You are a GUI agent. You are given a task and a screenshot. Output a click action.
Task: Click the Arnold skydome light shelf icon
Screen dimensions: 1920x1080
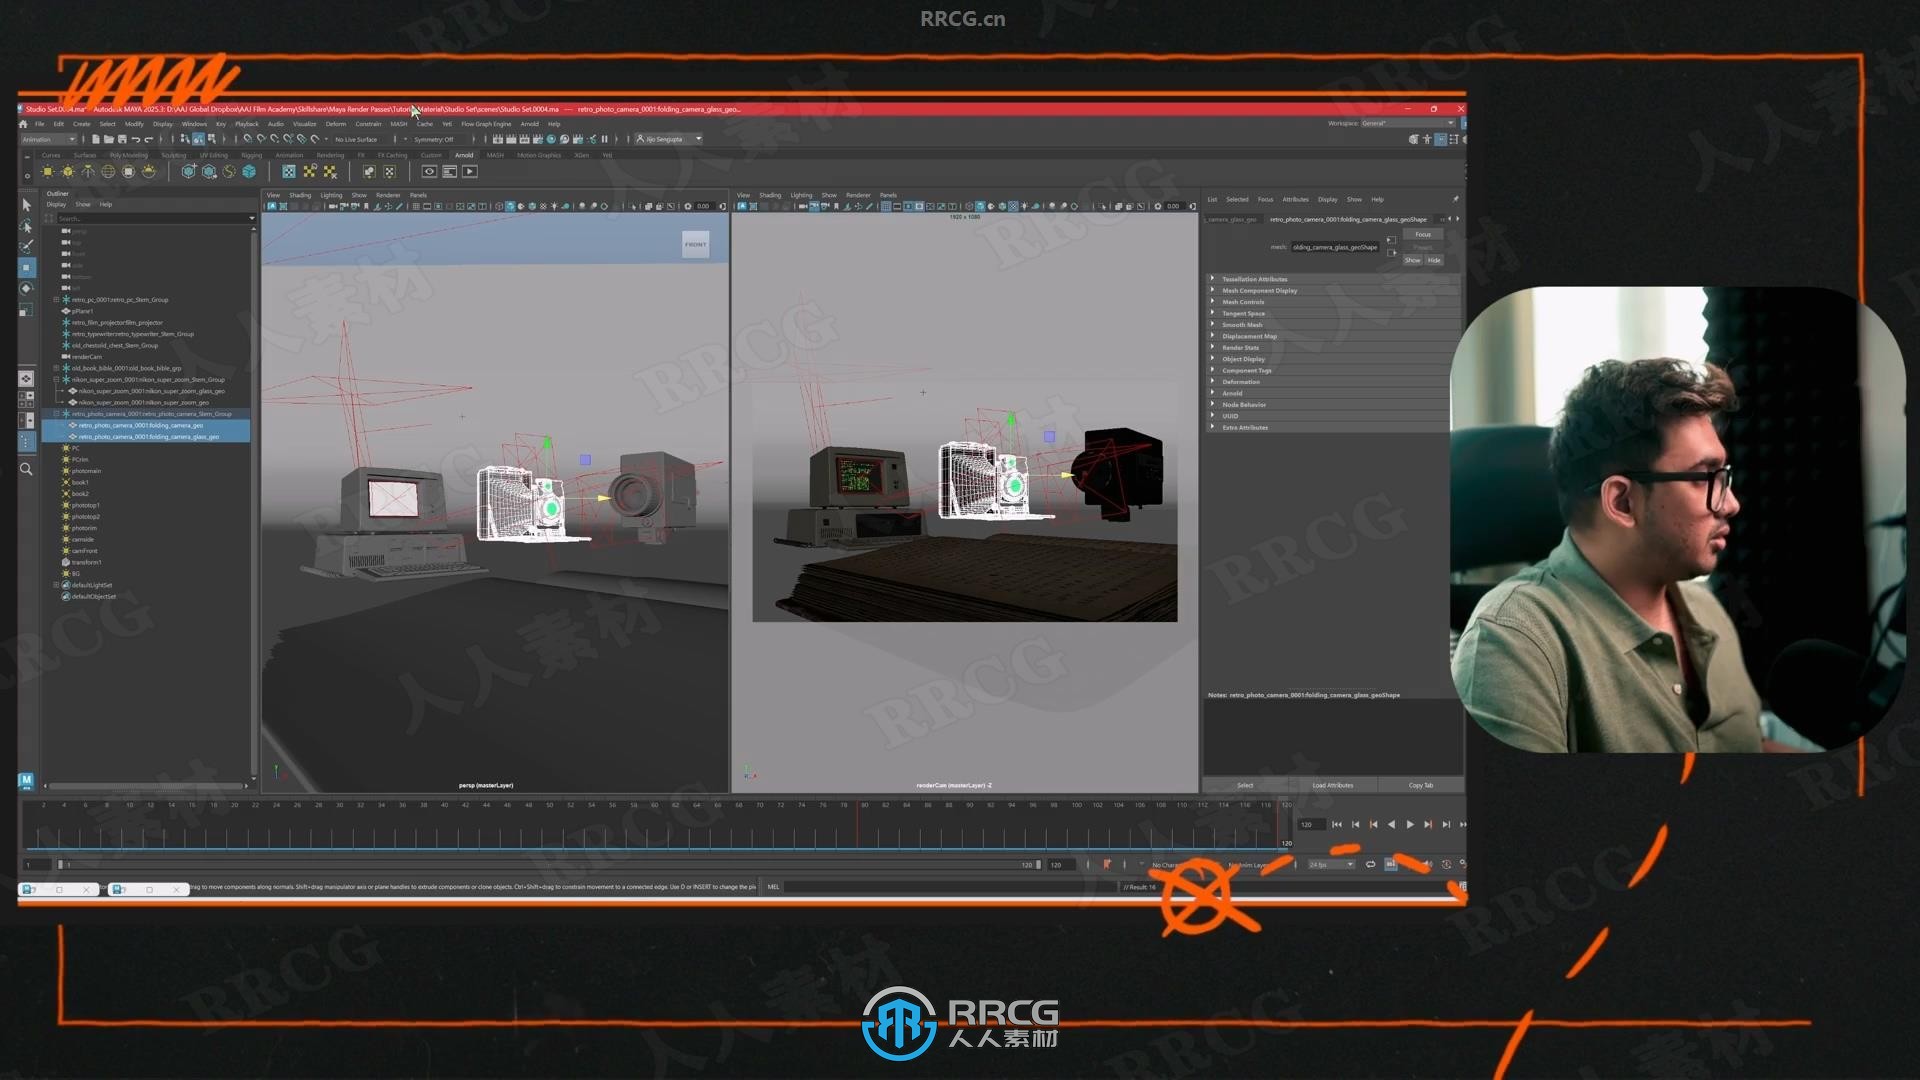click(x=108, y=171)
